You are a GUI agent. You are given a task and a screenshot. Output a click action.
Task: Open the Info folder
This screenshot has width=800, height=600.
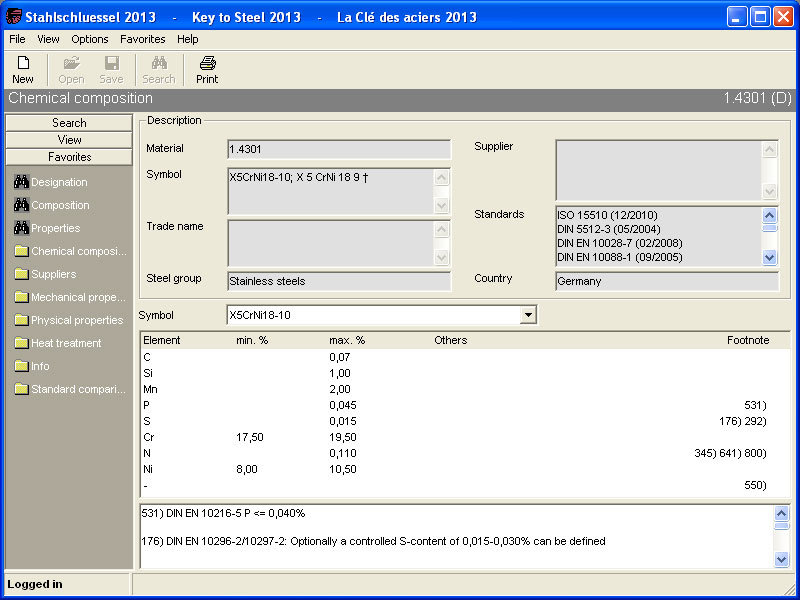(32, 366)
